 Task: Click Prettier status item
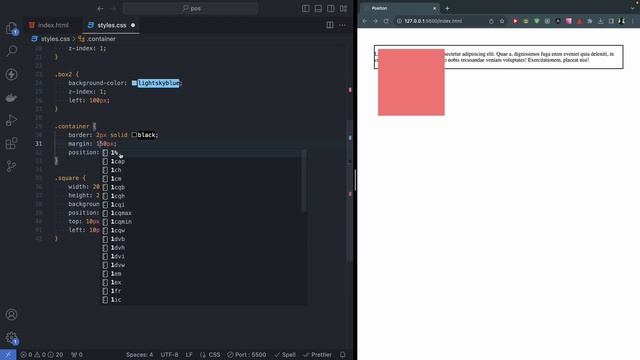(318, 355)
